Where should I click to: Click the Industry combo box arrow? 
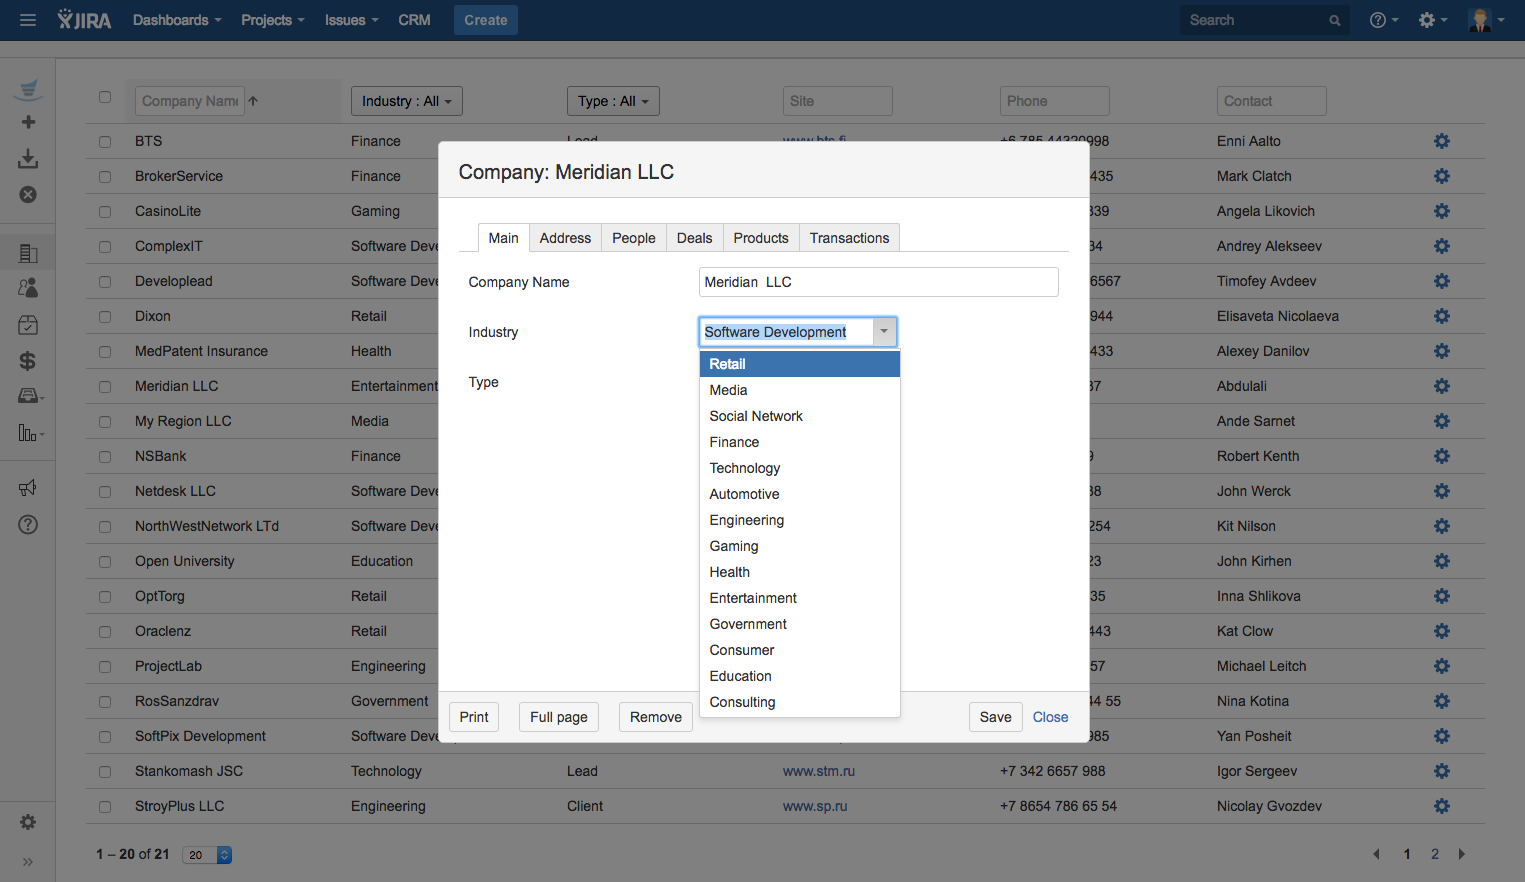coord(884,332)
